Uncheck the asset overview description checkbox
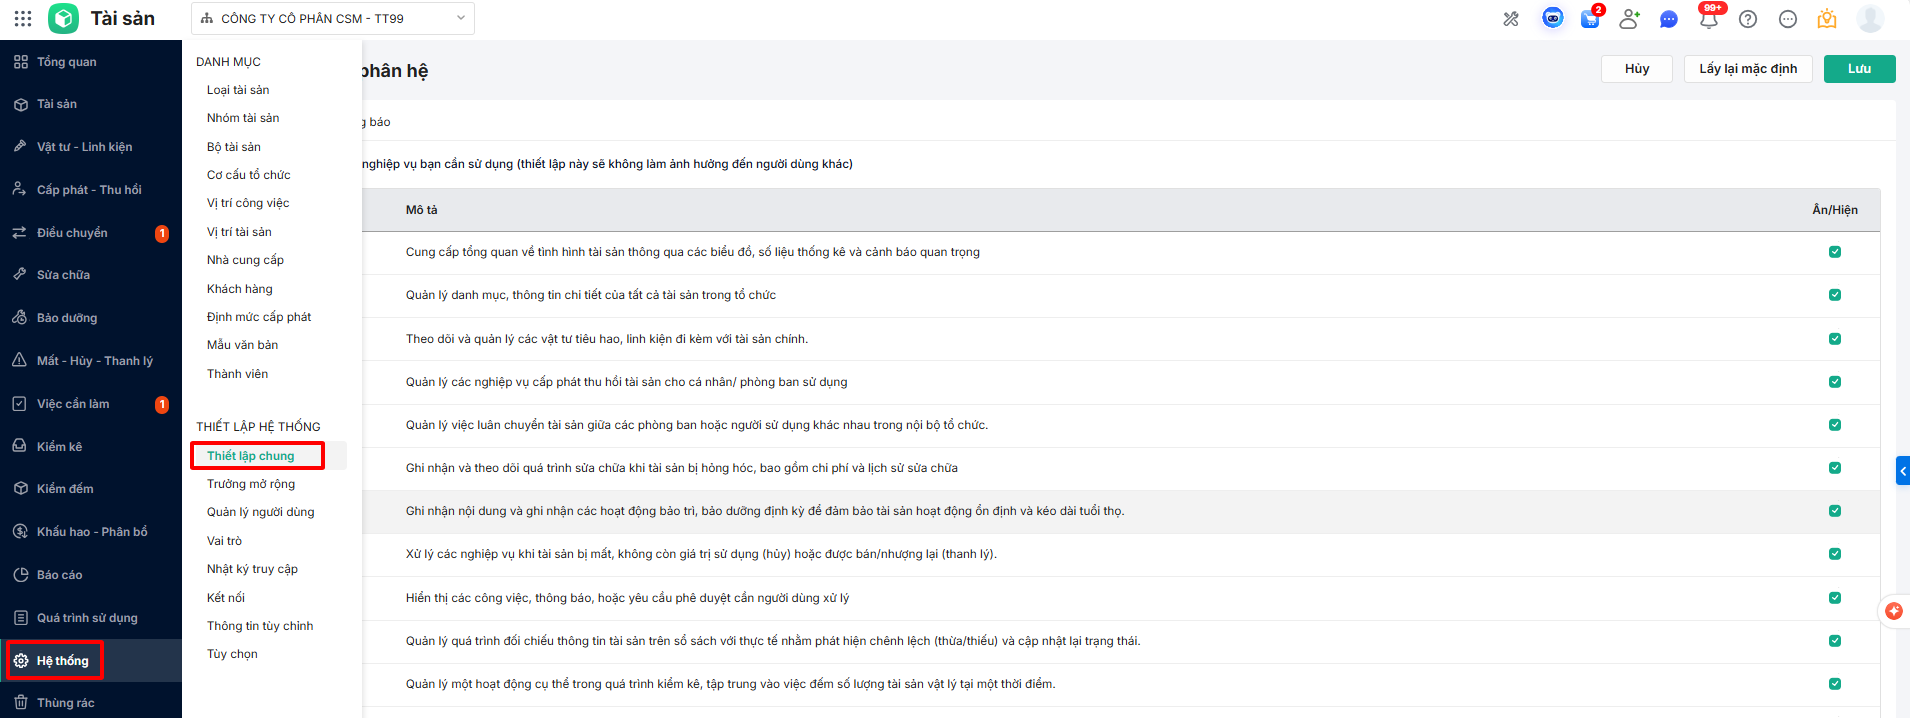 pos(1835,252)
